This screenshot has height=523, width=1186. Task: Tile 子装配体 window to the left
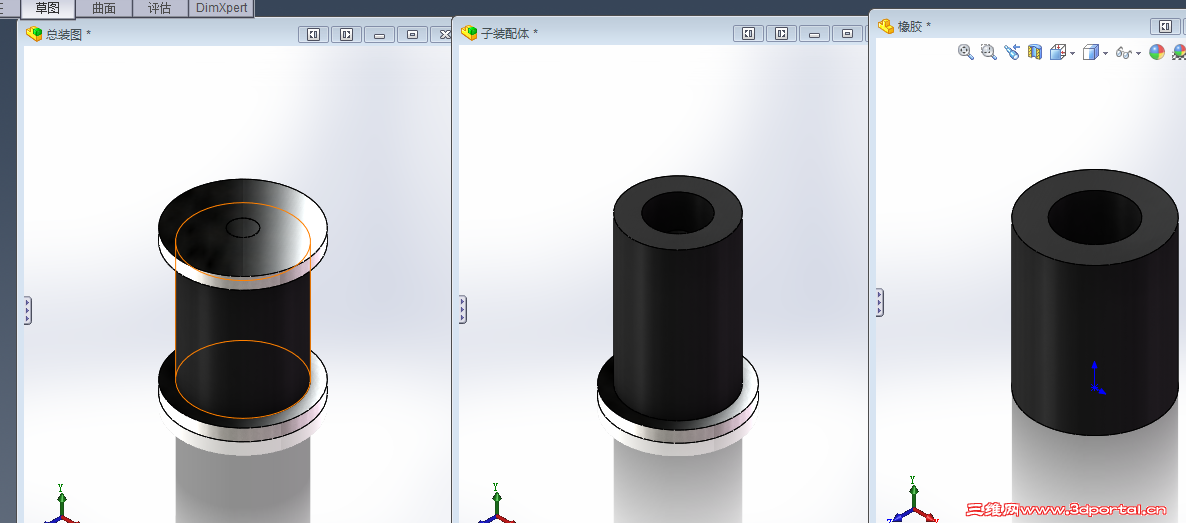748,33
